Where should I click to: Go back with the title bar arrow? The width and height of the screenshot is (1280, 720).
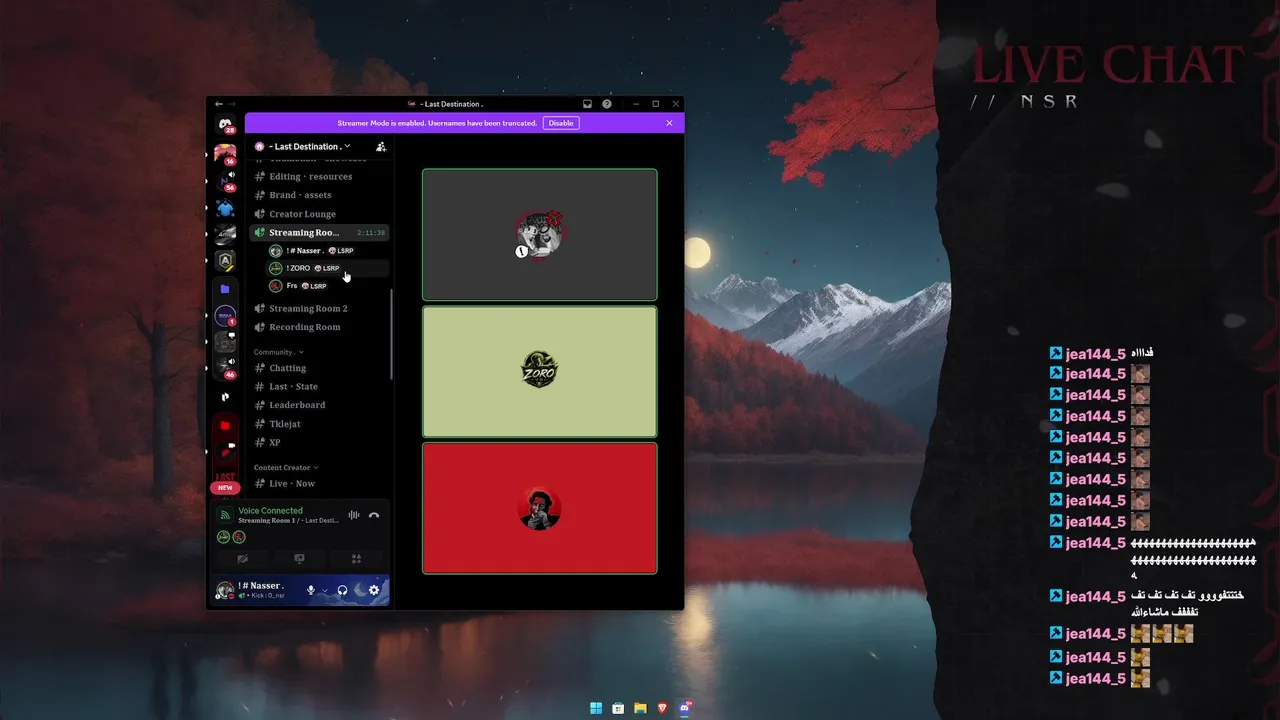pyautogui.click(x=219, y=104)
